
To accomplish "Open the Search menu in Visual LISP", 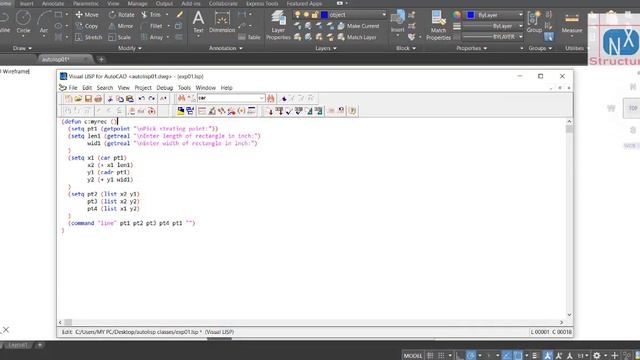I will tap(104, 88).
